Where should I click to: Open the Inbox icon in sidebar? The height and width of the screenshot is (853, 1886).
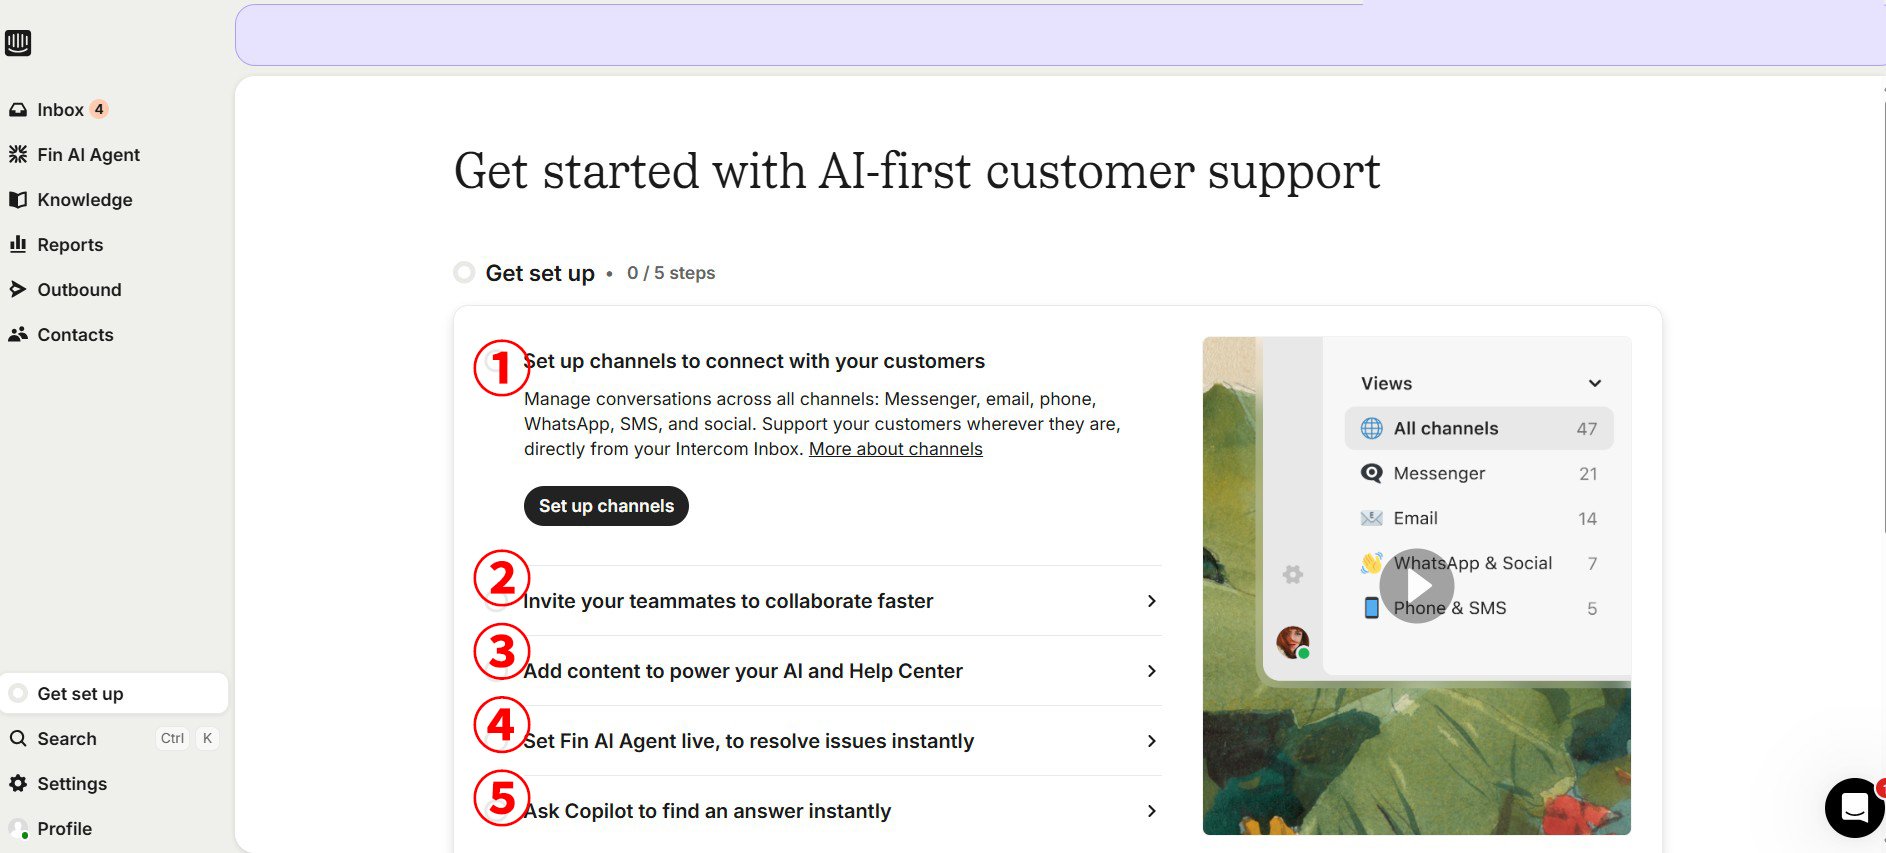pyautogui.click(x=18, y=110)
